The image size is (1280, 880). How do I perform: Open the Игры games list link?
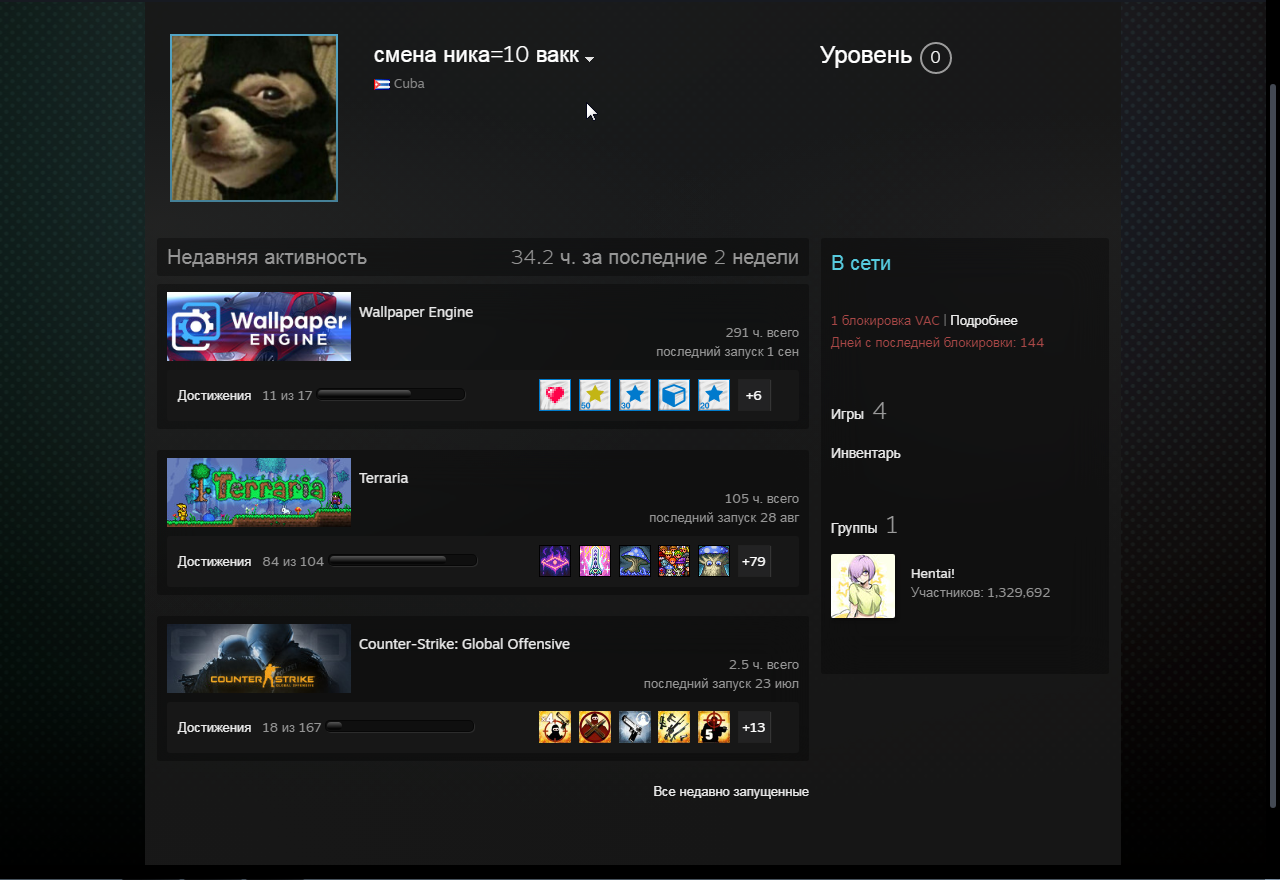(x=847, y=413)
